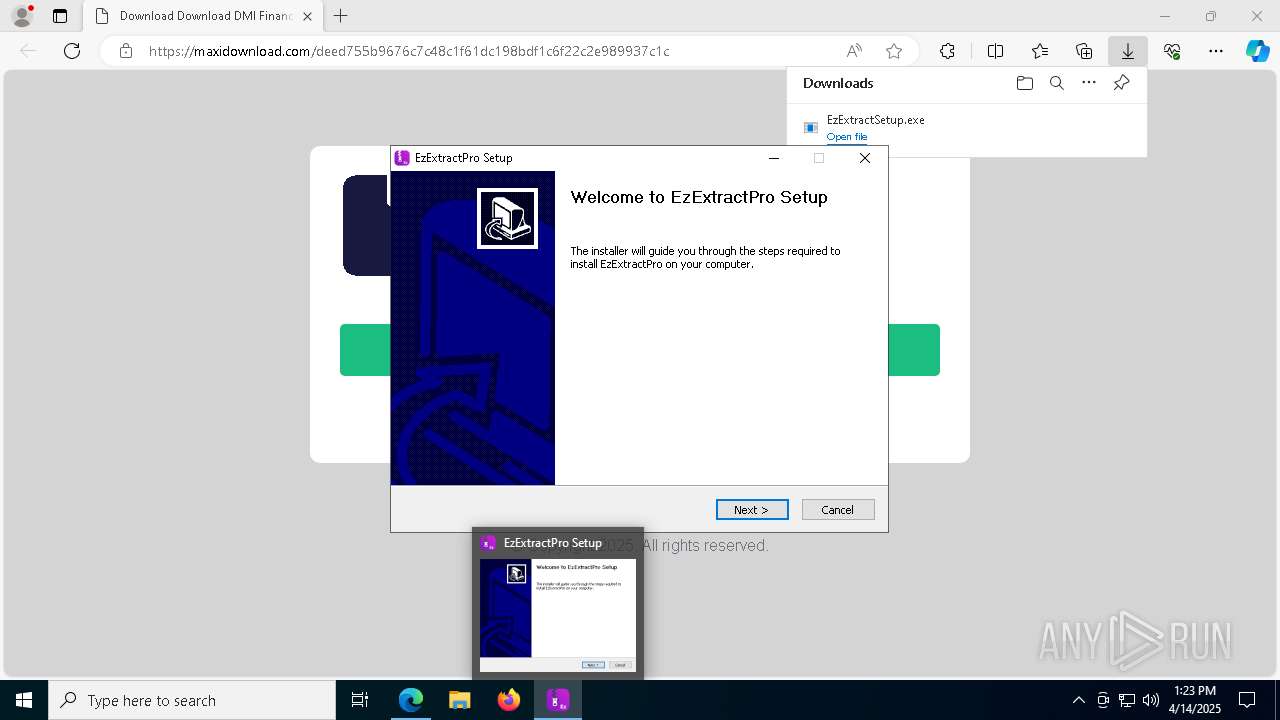The width and height of the screenshot is (1280, 720).
Task: Open Edge Settings and more menu
Action: click(x=1216, y=51)
